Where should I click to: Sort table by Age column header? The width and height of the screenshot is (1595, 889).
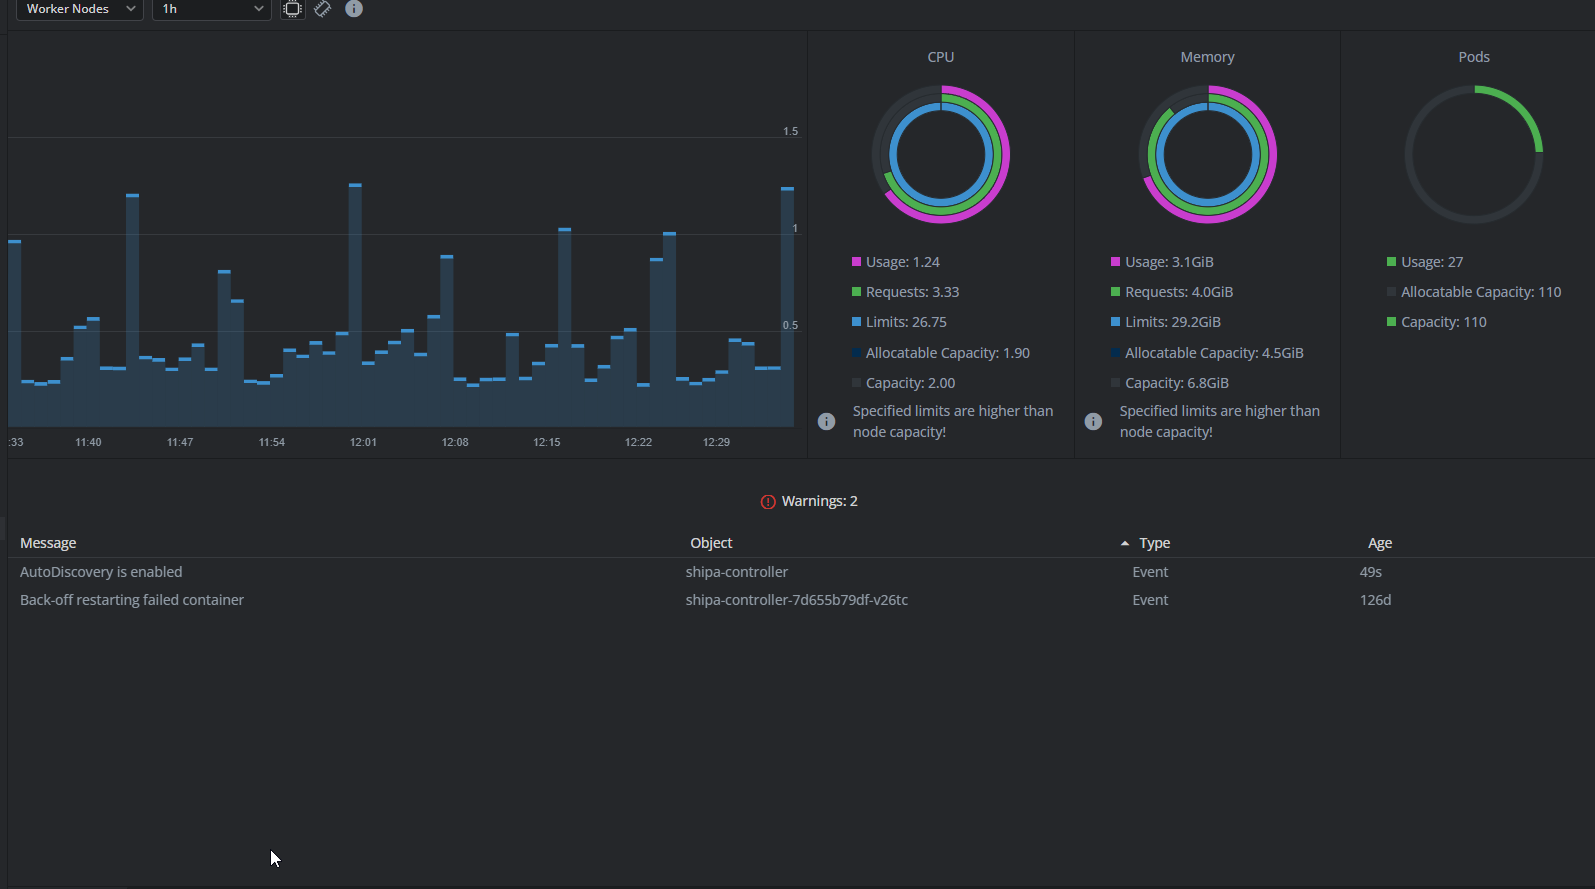click(1380, 543)
